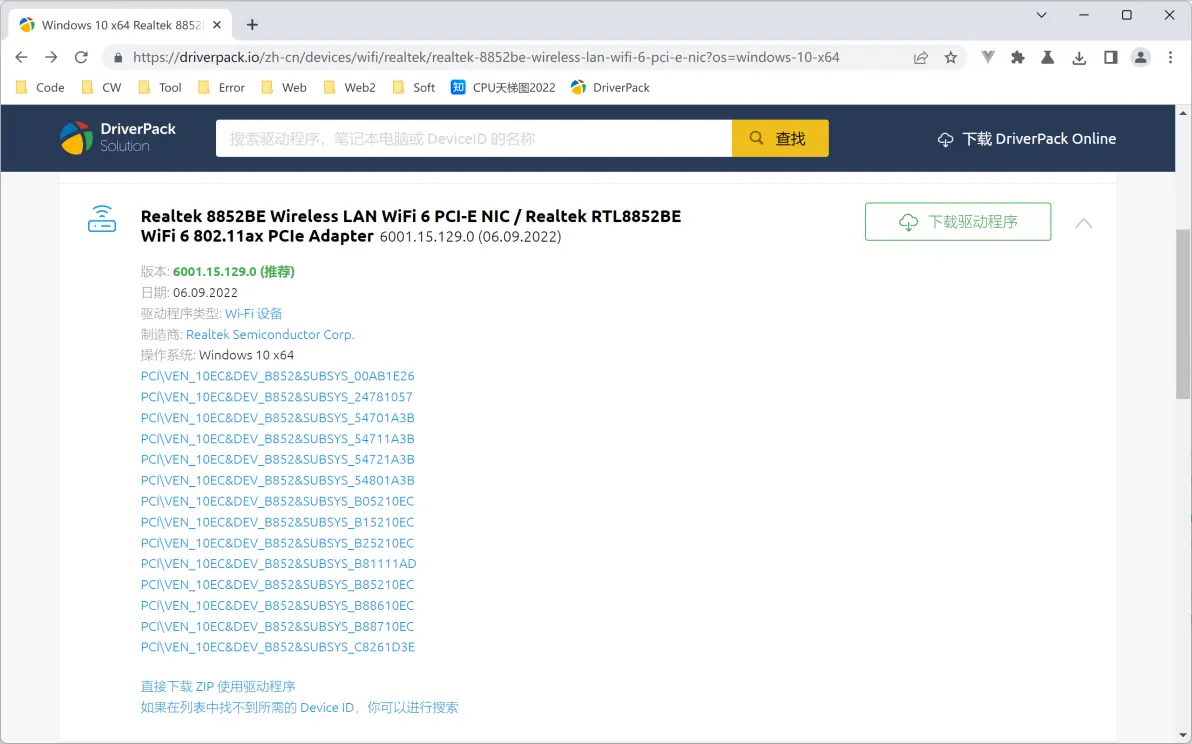Click the Windows 10 x64 operating system text
Viewport: 1192px width, 744px height.
click(246, 355)
